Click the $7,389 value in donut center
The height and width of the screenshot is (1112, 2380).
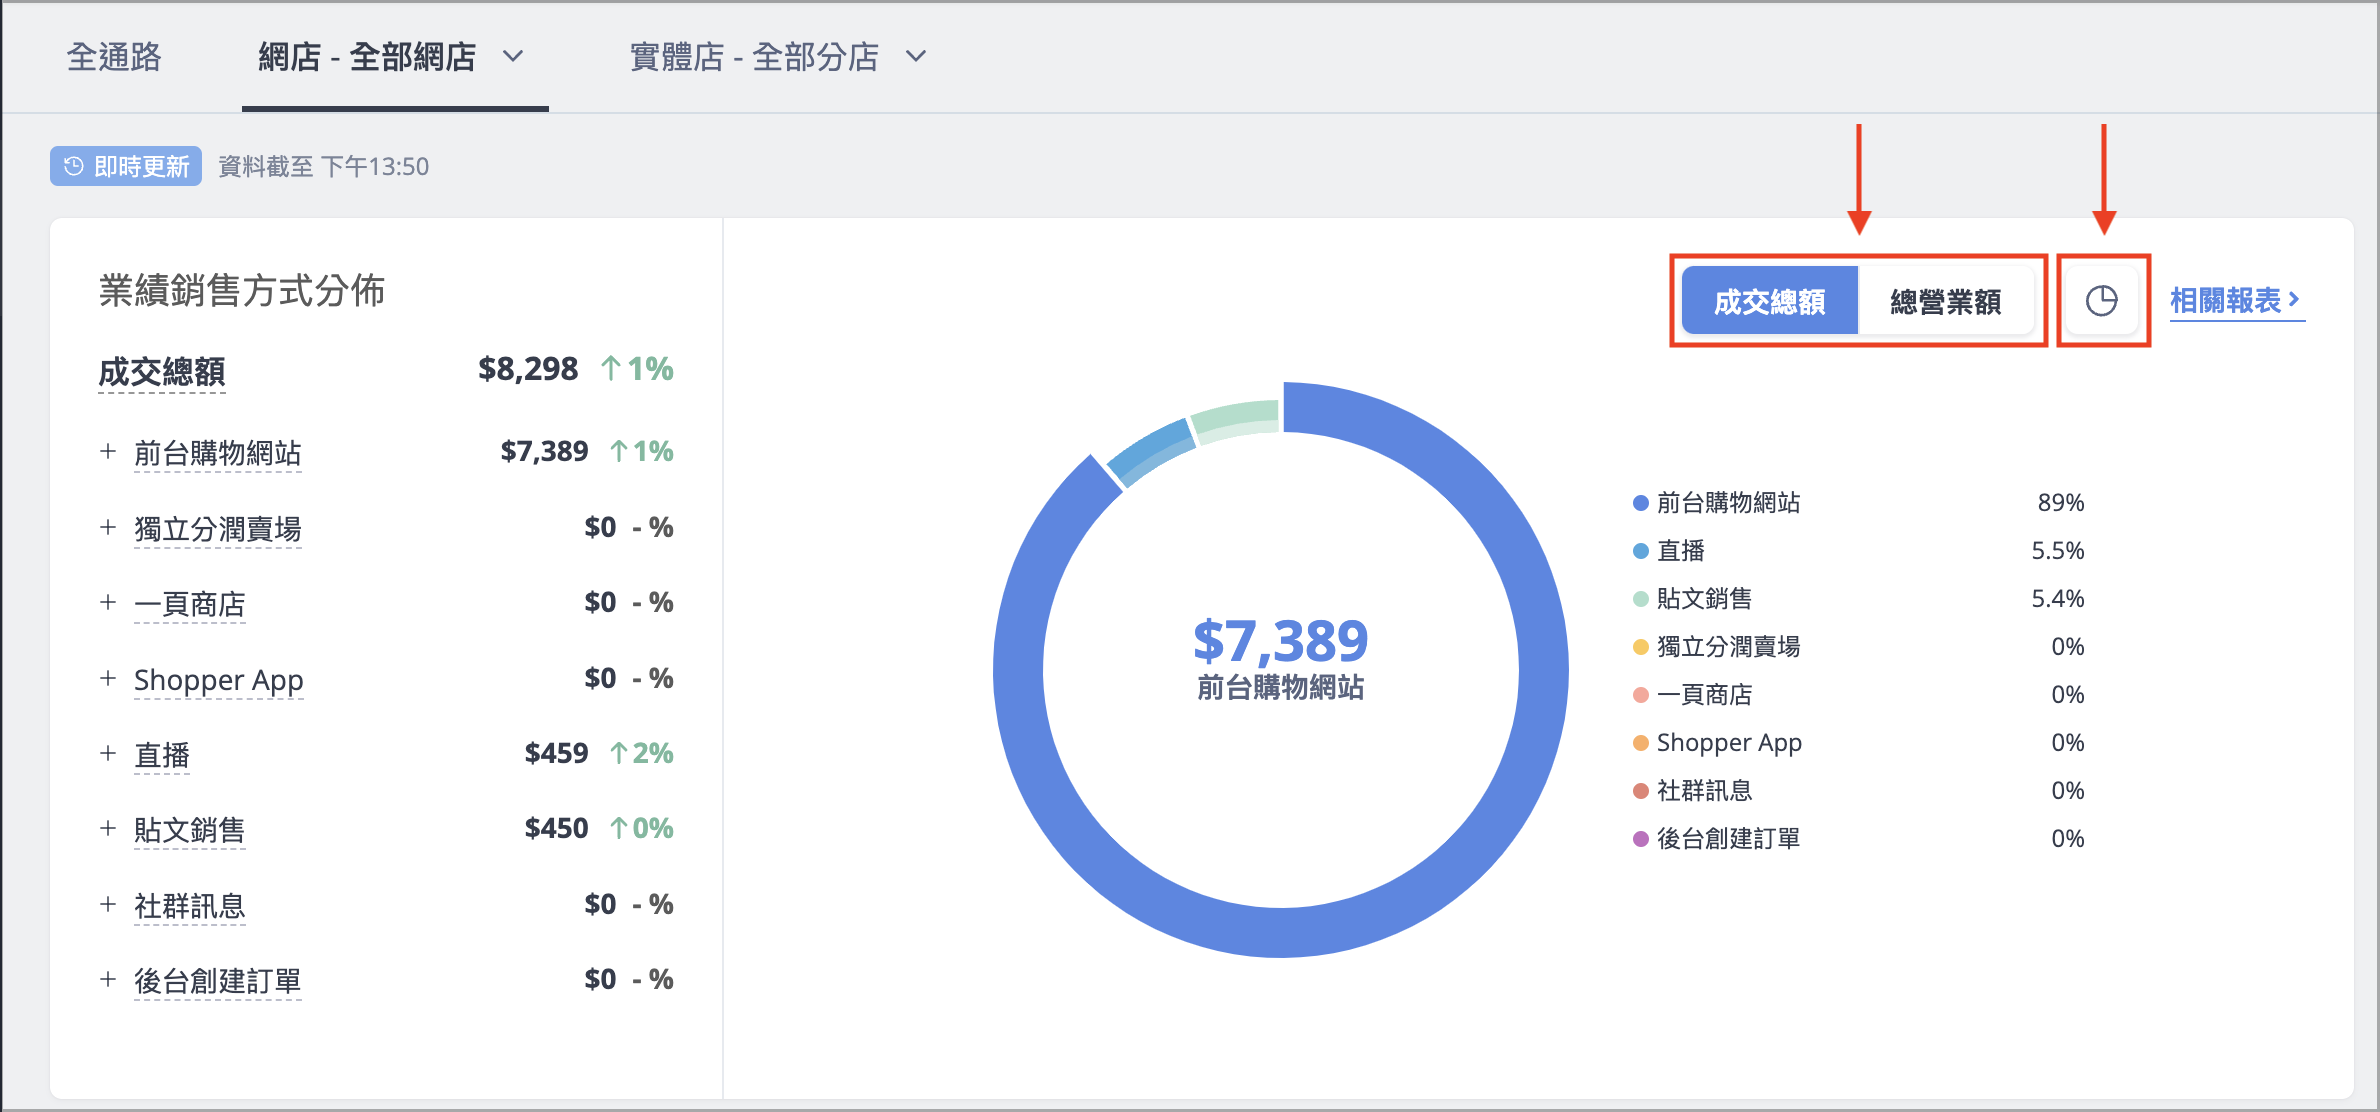click(1280, 641)
